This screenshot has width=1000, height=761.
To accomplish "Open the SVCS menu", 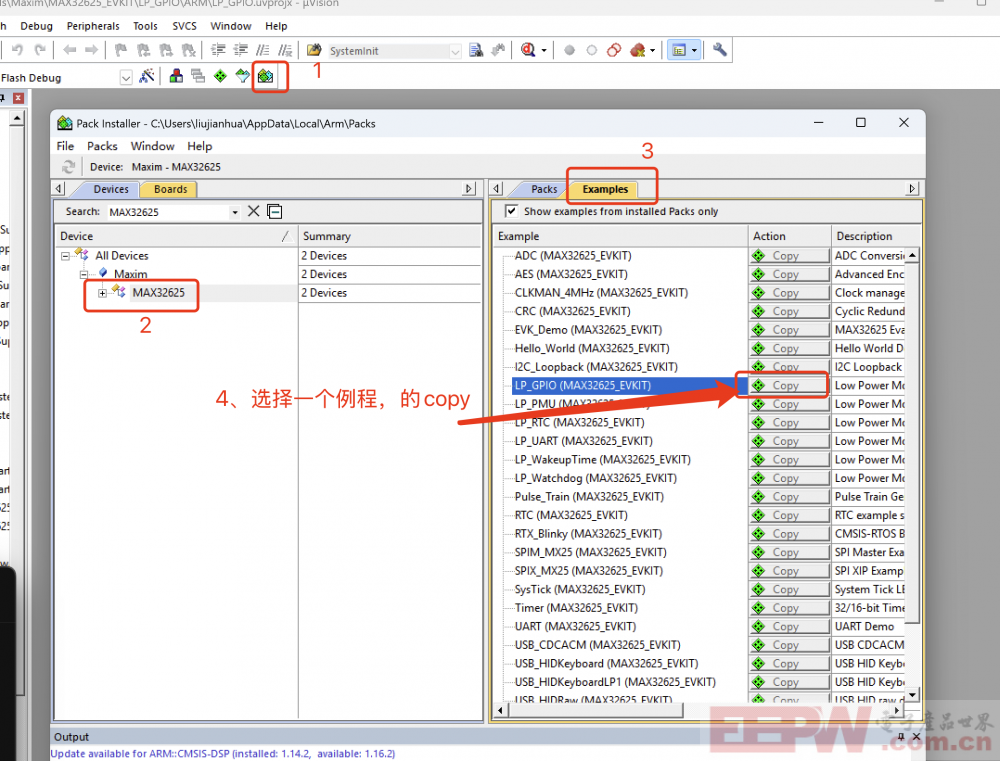I will click(x=184, y=26).
